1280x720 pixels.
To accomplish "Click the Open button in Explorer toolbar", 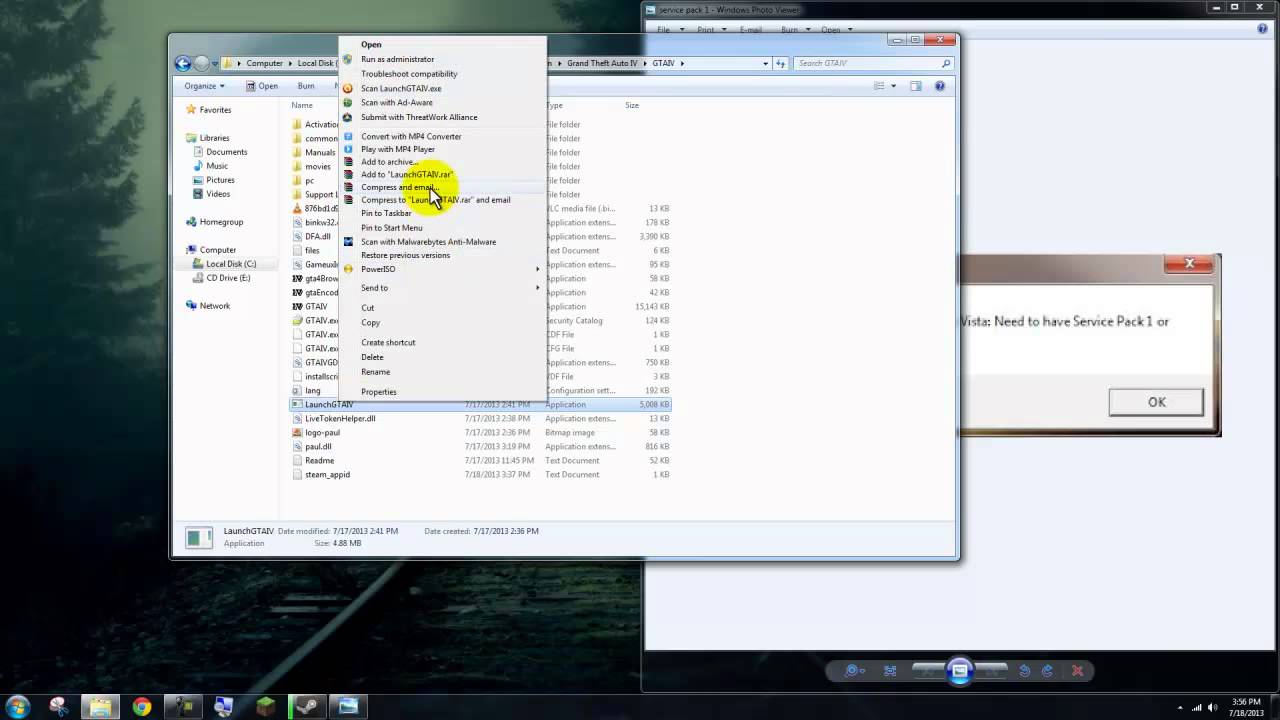I will [261, 86].
